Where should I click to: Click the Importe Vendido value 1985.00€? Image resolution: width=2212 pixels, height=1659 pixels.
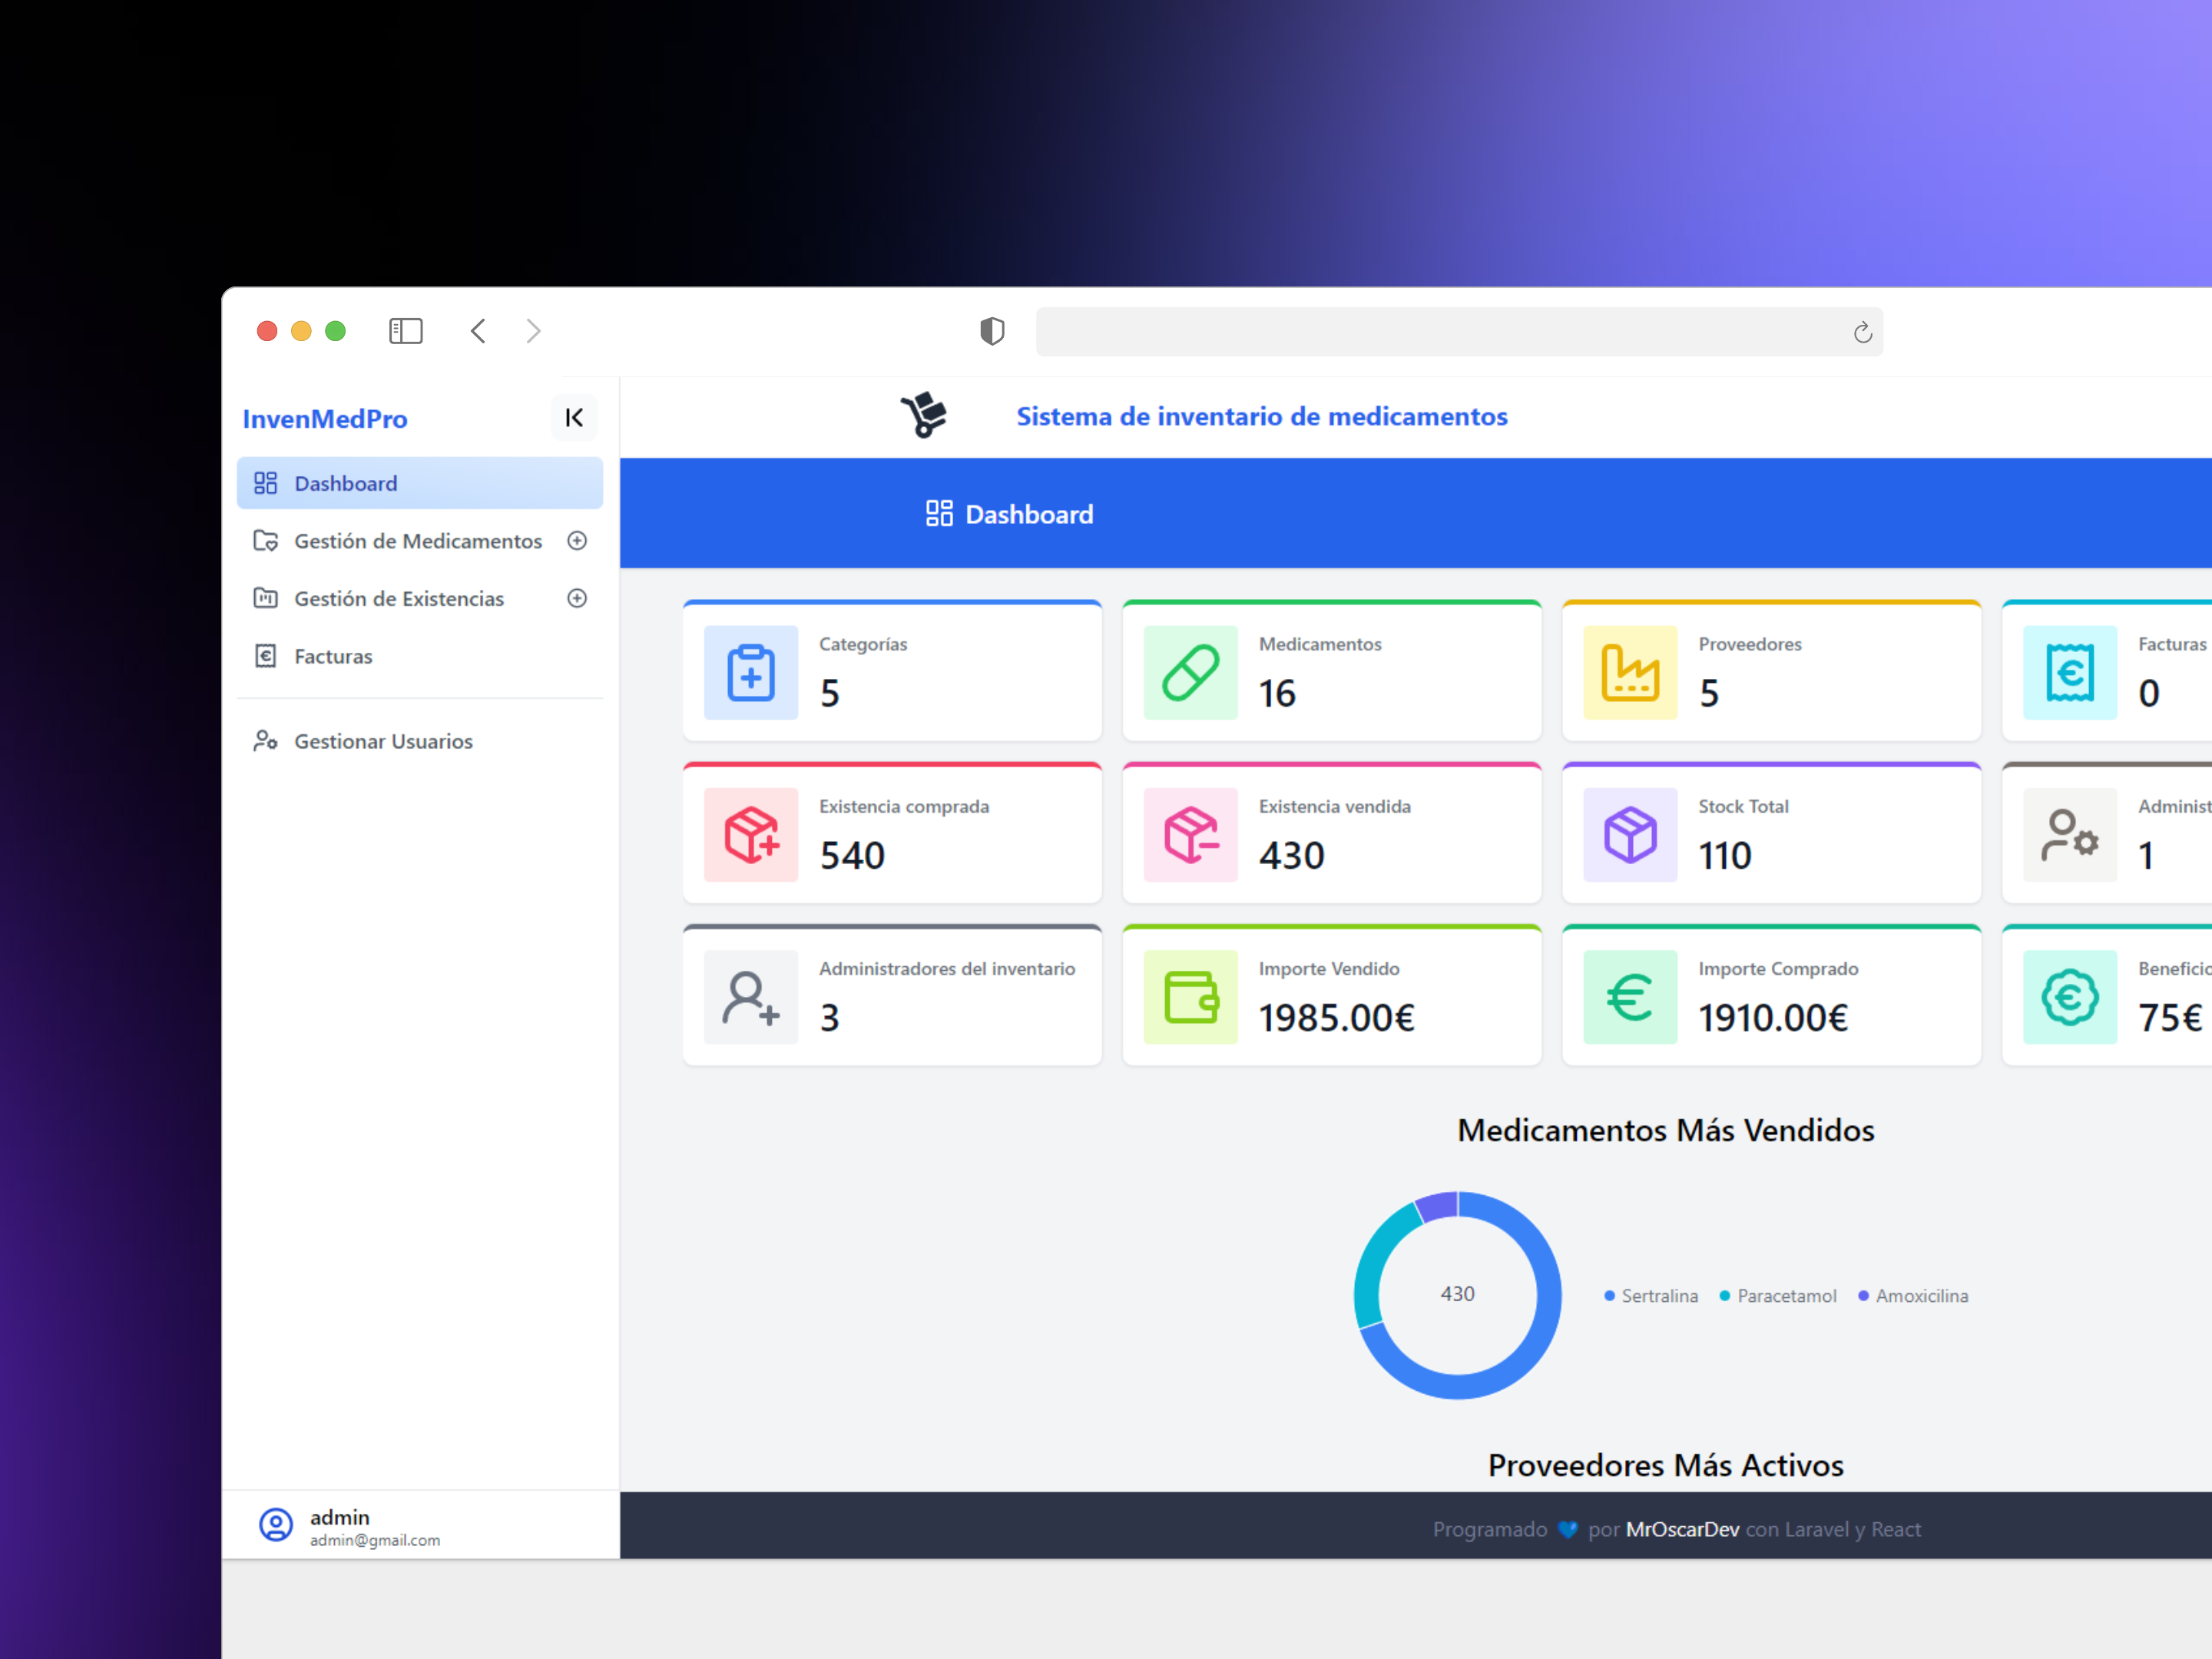pos(1336,1017)
